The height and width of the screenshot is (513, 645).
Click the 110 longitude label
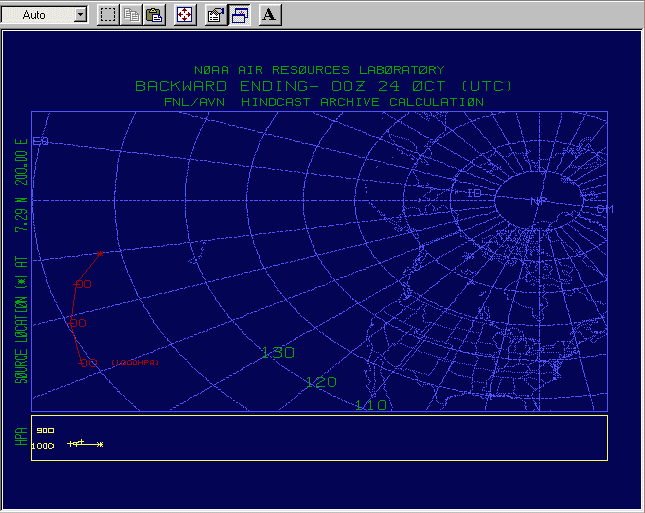[x=371, y=404]
